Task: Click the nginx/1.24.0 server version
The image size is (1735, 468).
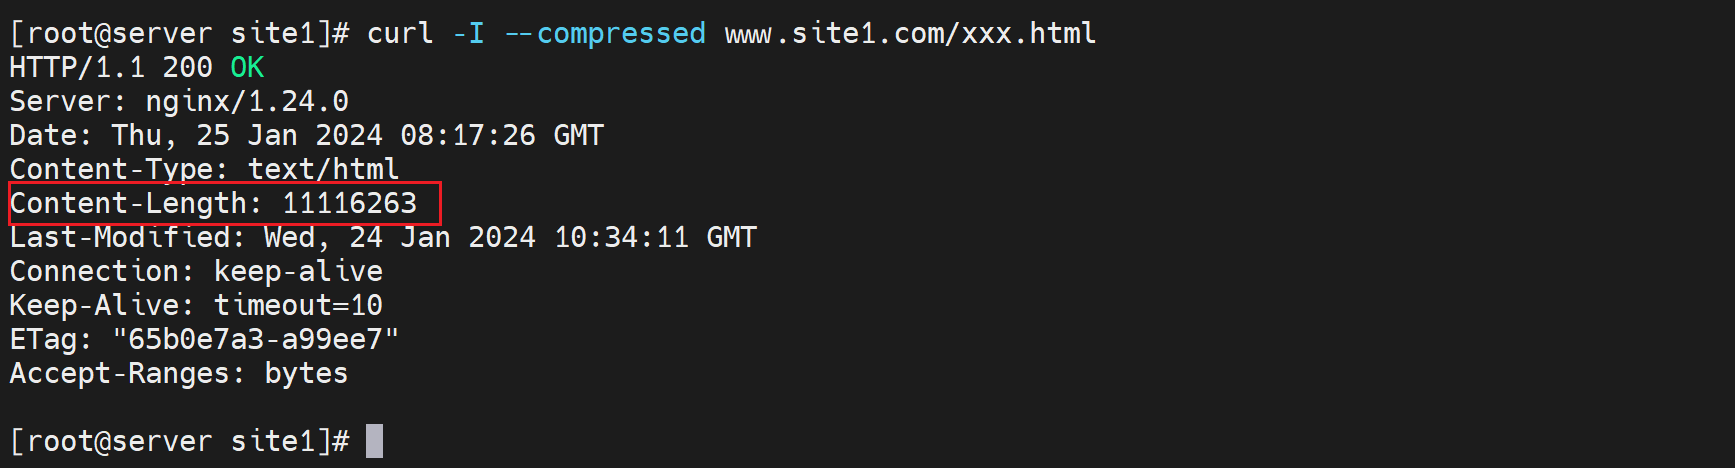Action: click(x=247, y=101)
